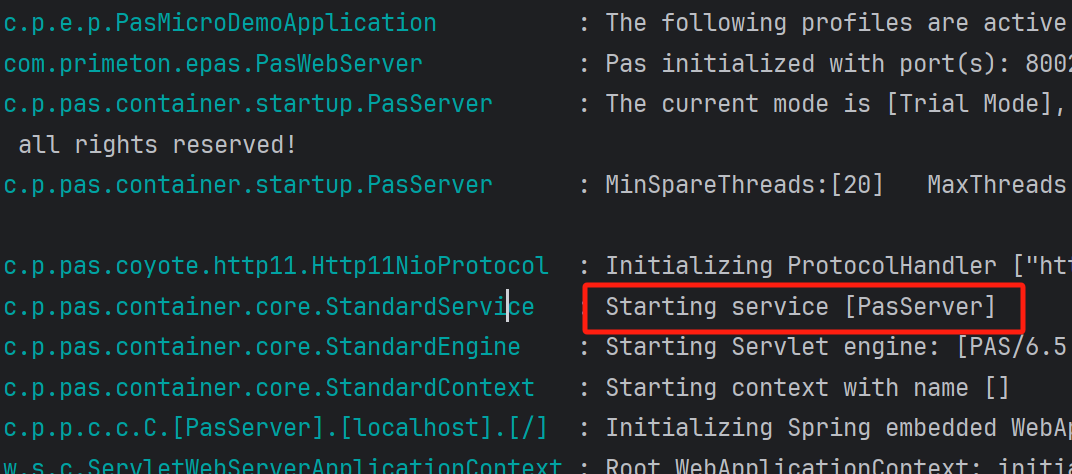Select the Http11NioProtocol logger name
Screen dimensions: 1072x474
[276, 266]
